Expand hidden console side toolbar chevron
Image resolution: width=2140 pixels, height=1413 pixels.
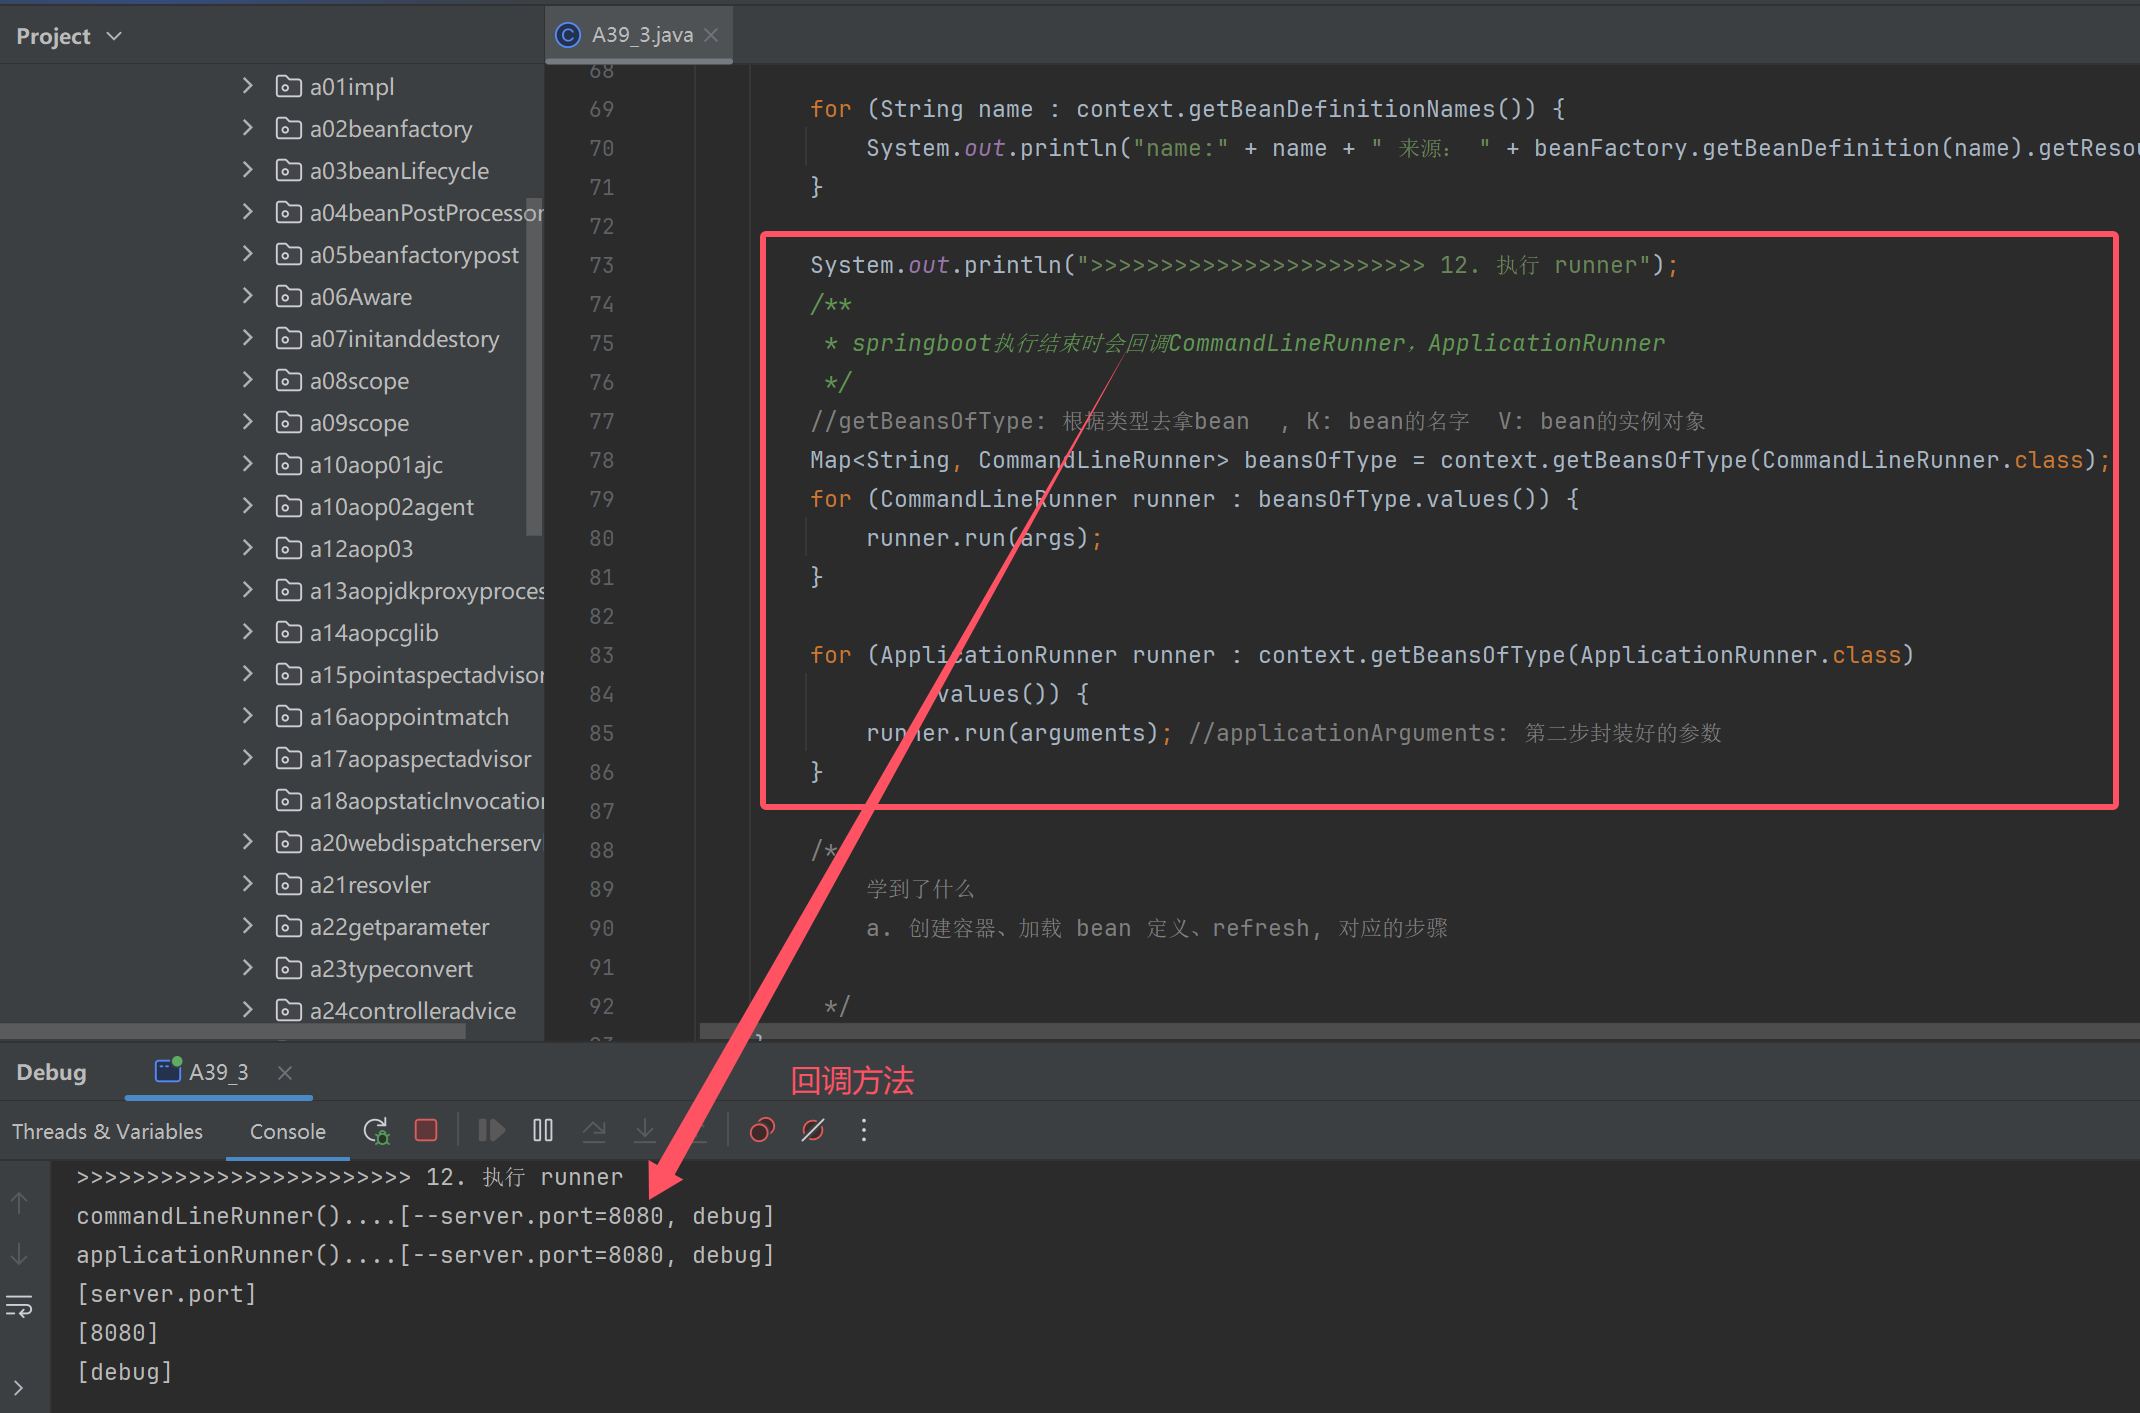point(19,1387)
